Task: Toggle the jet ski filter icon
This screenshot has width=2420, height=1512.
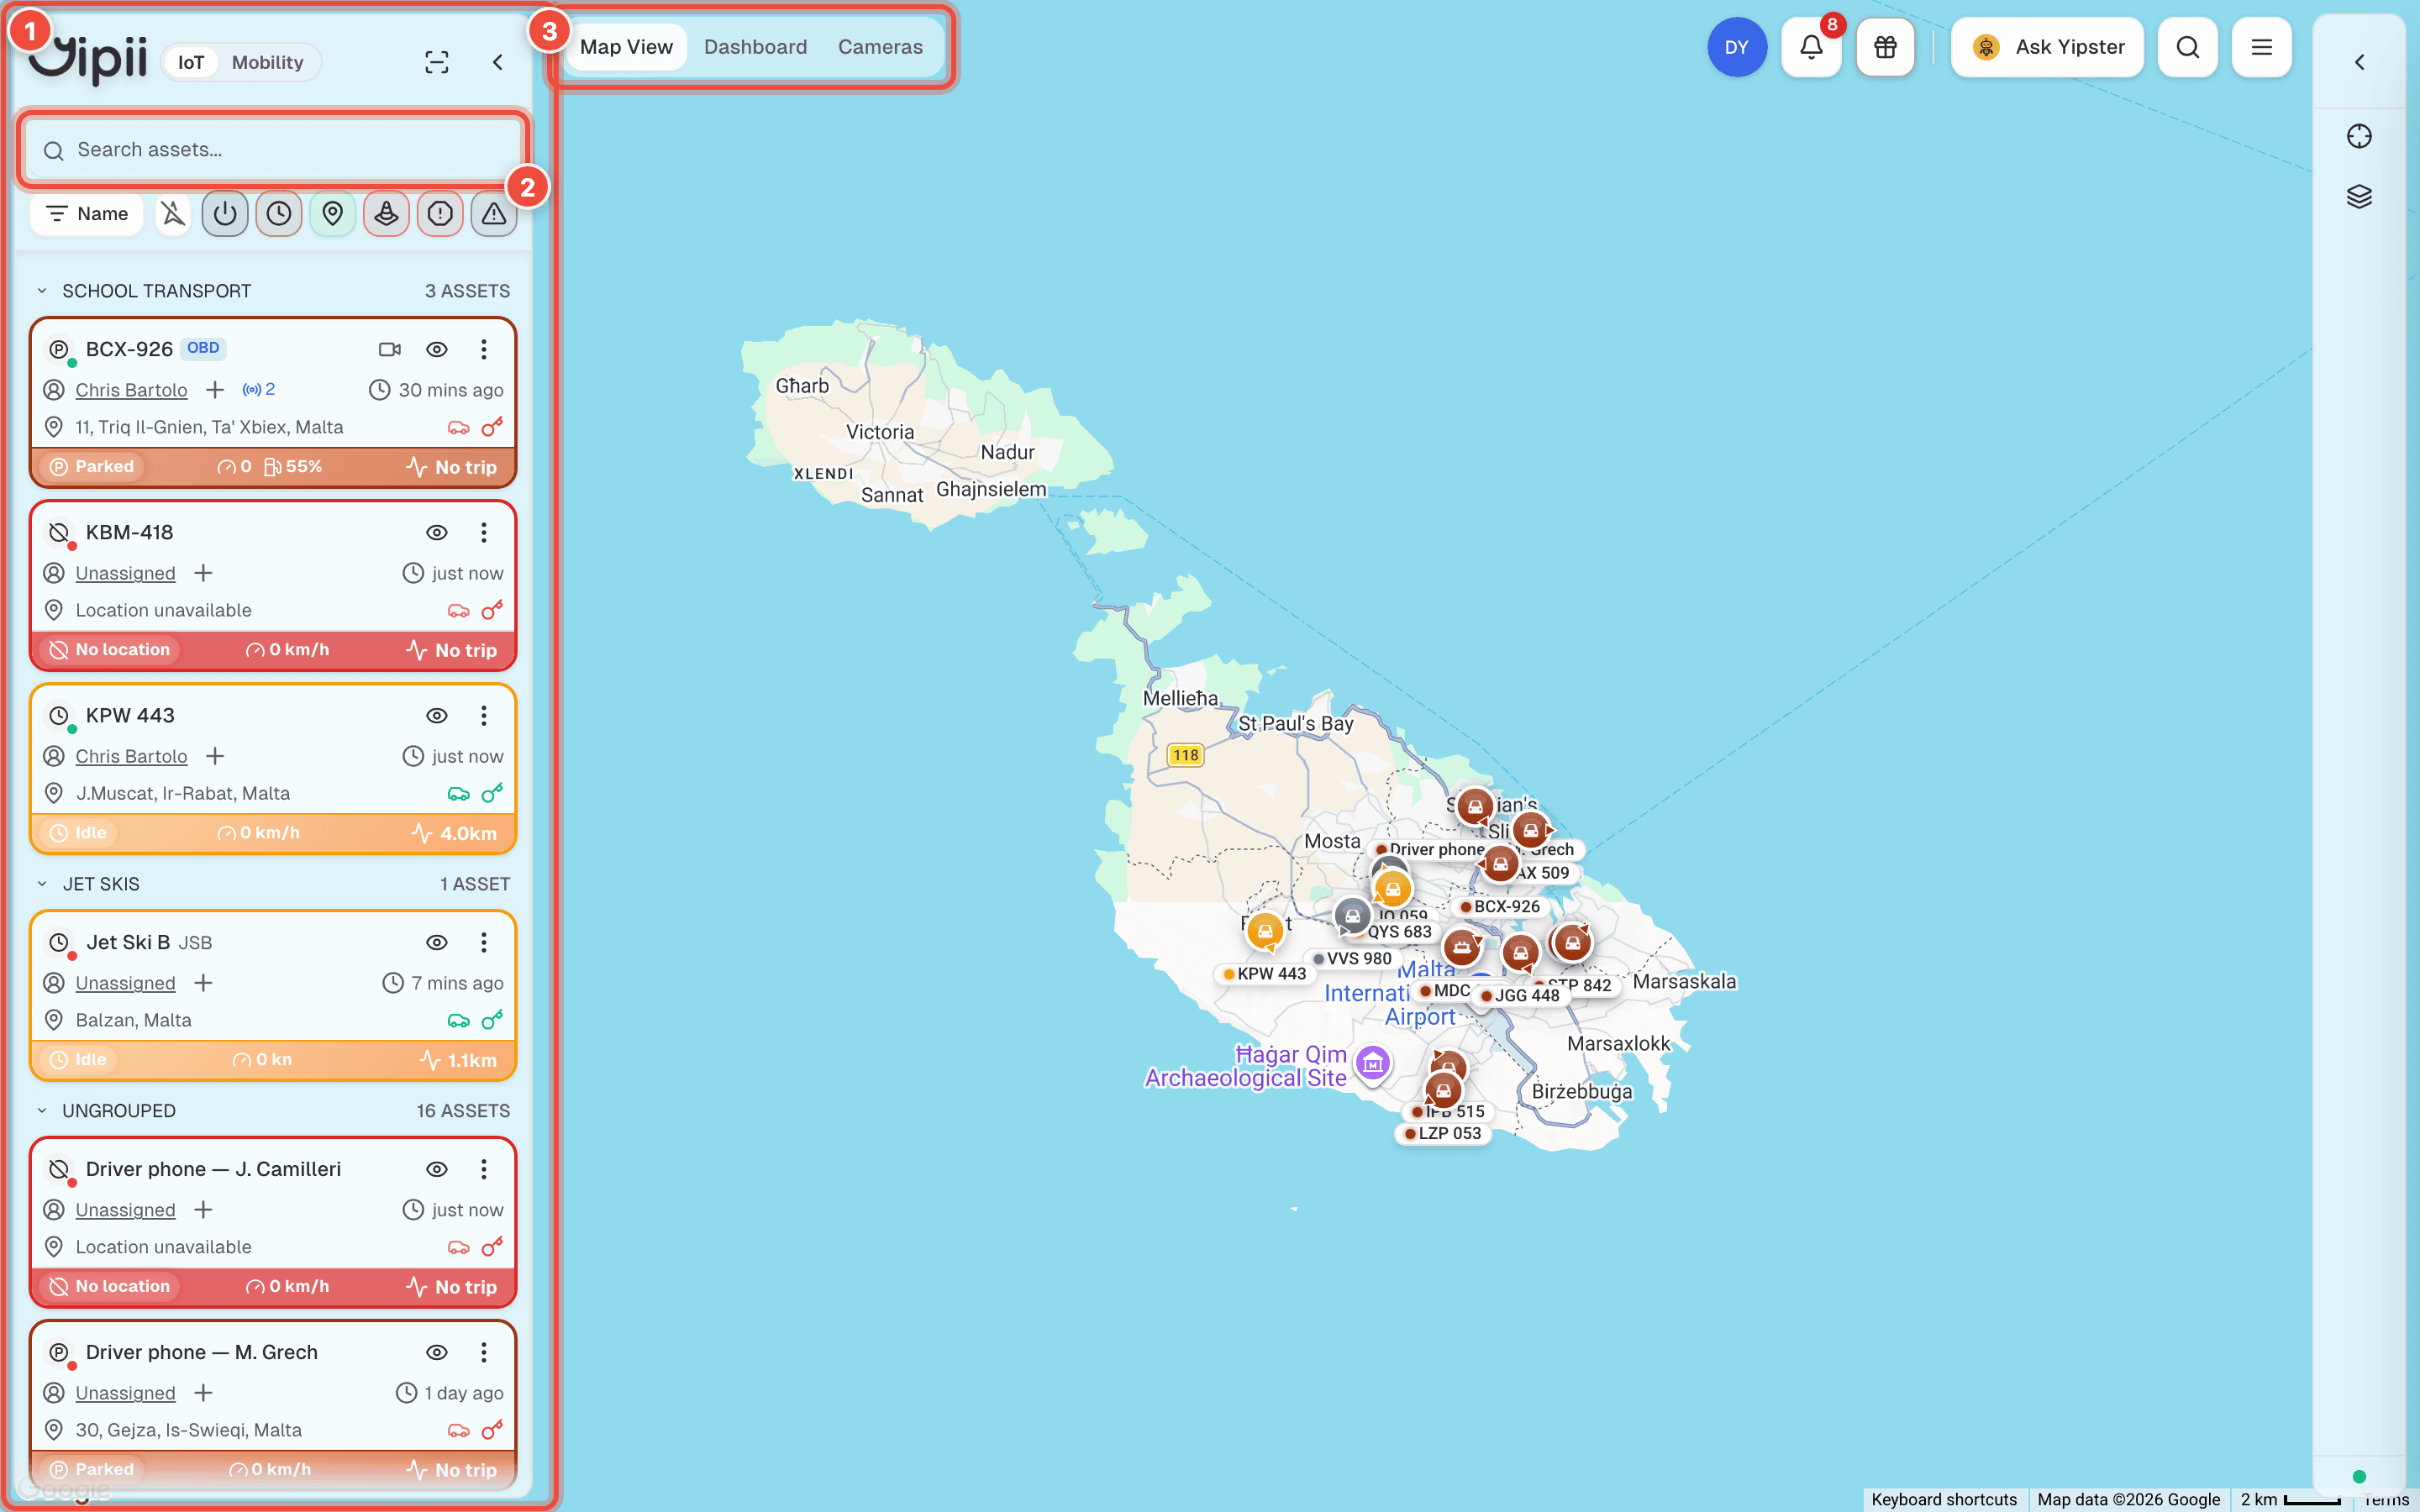Action: 386,213
